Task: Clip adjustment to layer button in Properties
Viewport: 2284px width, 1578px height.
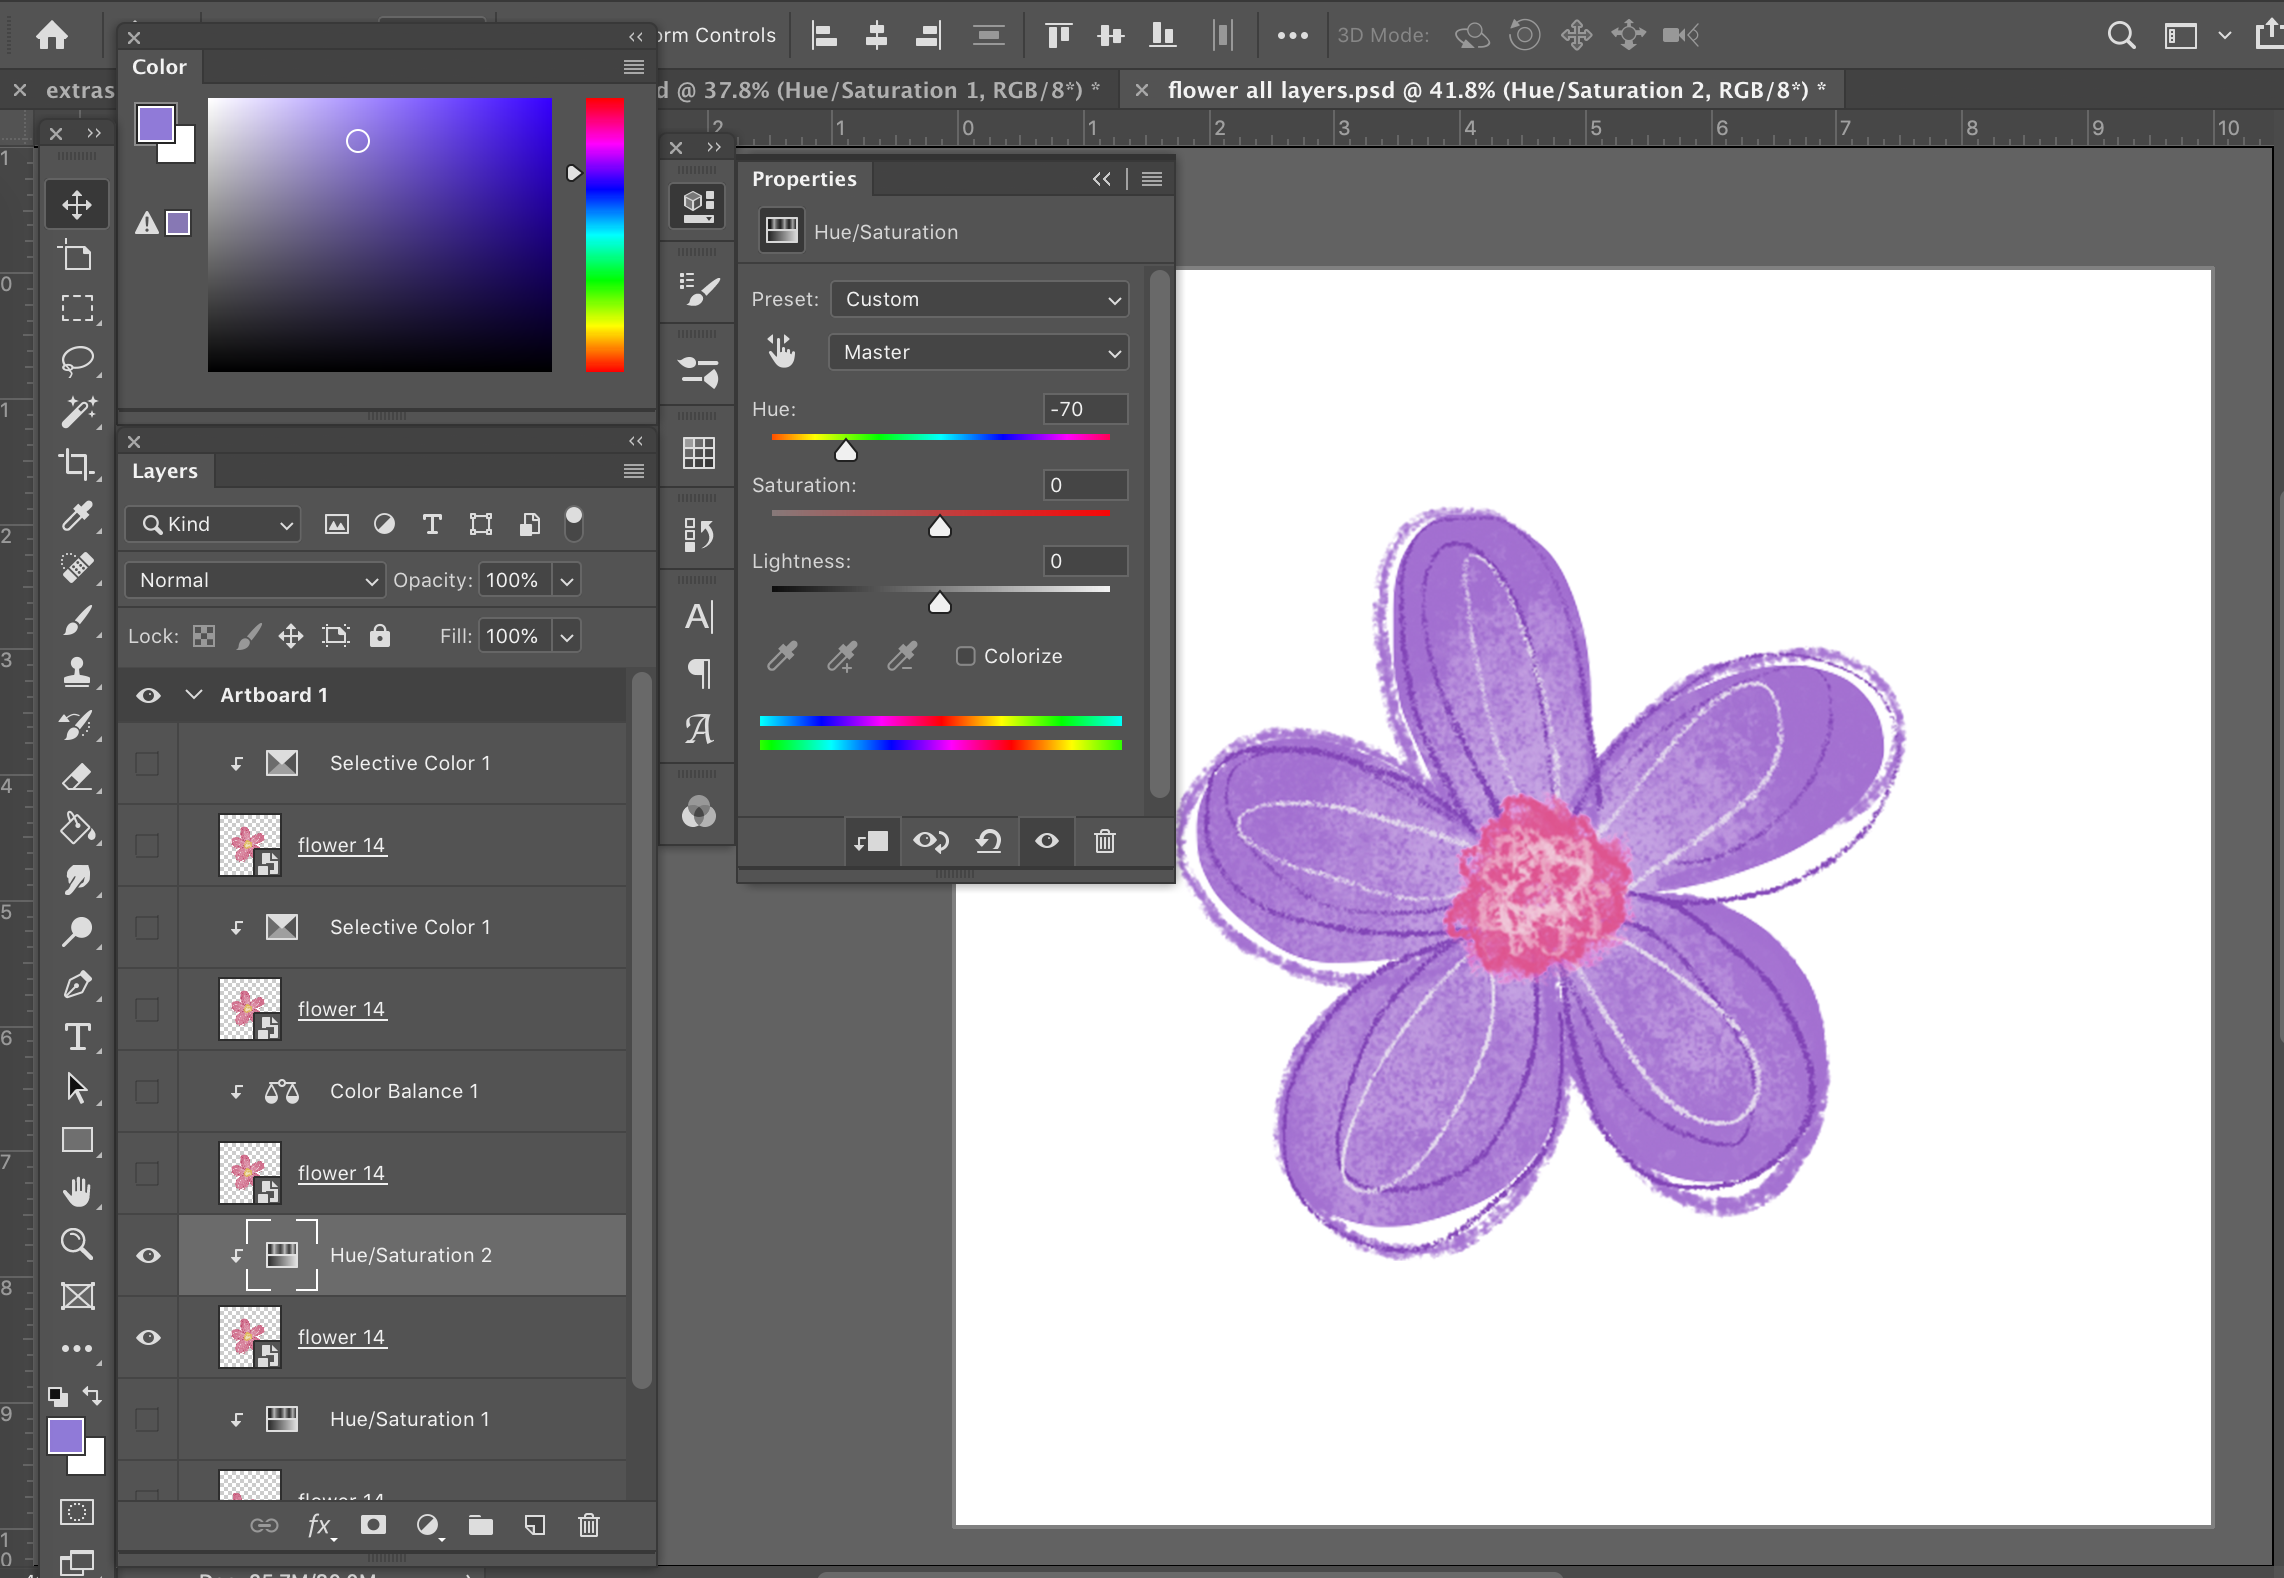Action: (x=871, y=841)
